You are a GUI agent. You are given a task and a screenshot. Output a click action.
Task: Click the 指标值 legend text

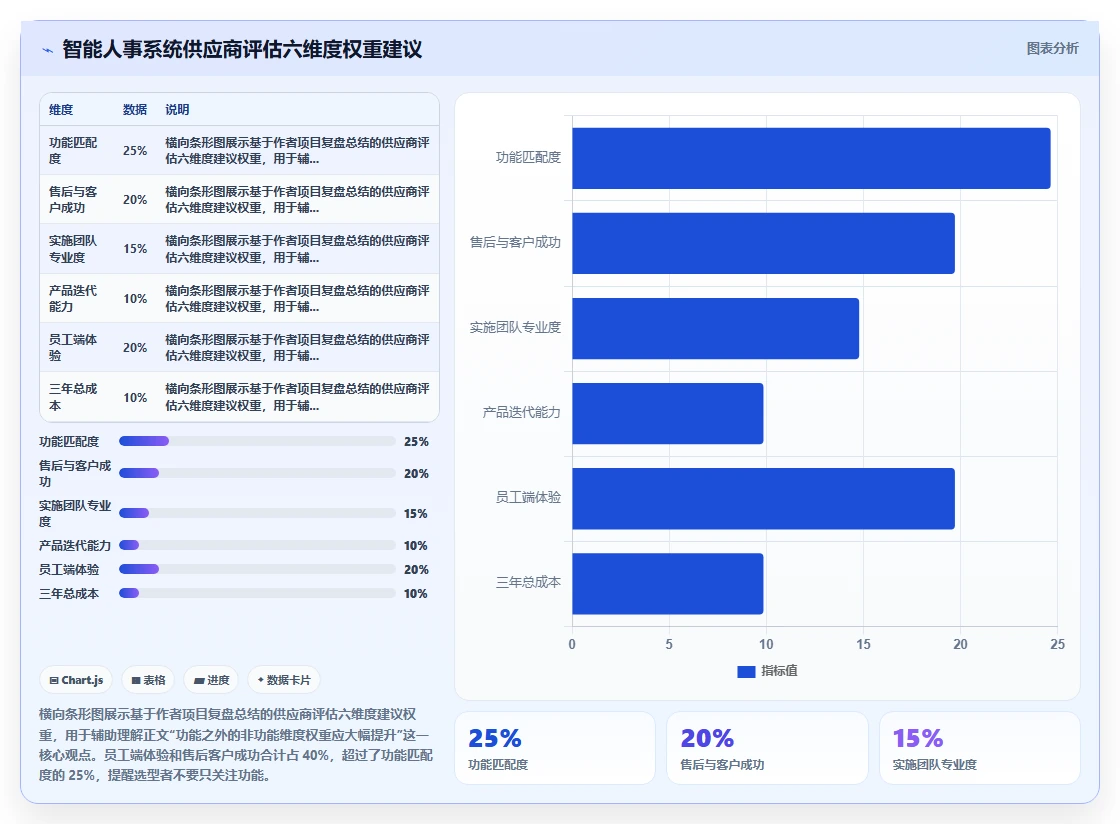pos(779,670)
